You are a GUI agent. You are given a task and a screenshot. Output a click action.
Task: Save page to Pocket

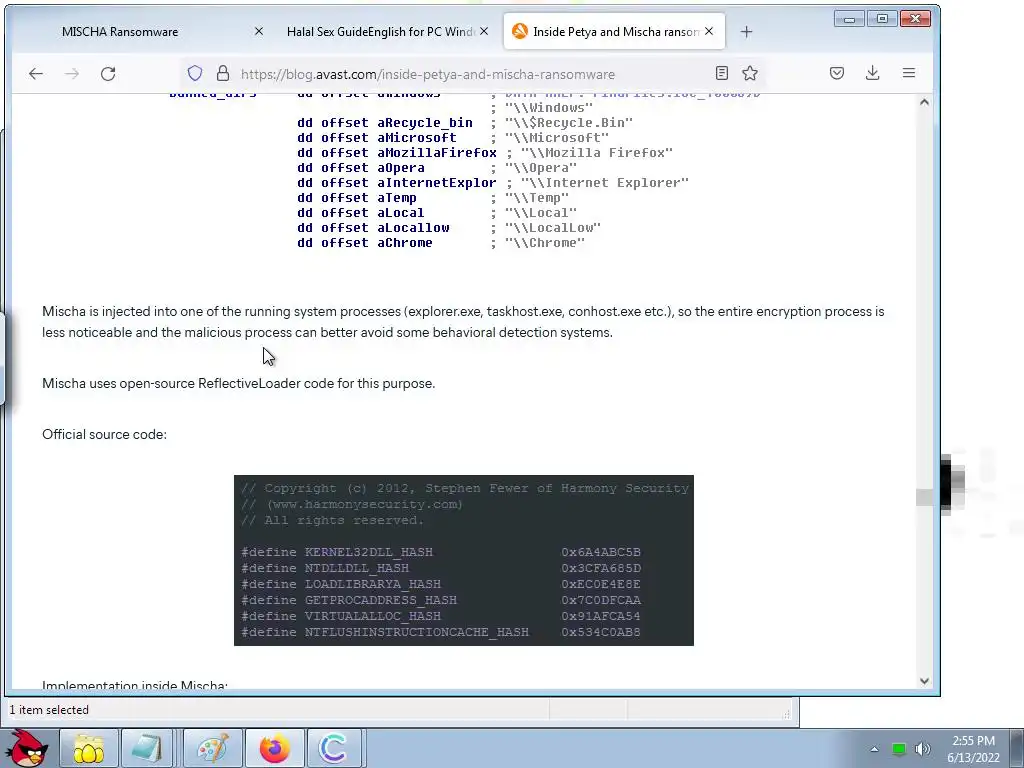click(837, 73)
